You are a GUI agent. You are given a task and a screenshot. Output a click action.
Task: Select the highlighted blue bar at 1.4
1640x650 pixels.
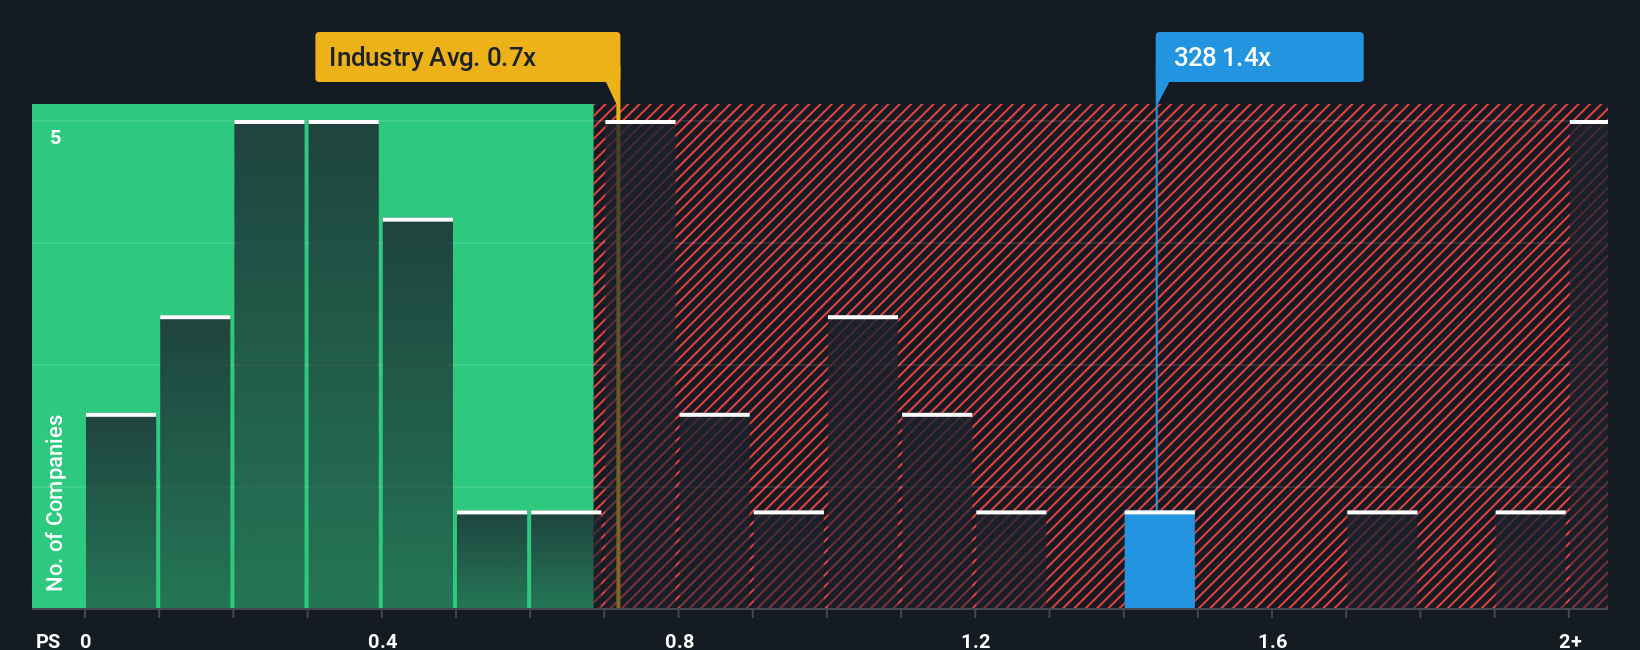1160,560
